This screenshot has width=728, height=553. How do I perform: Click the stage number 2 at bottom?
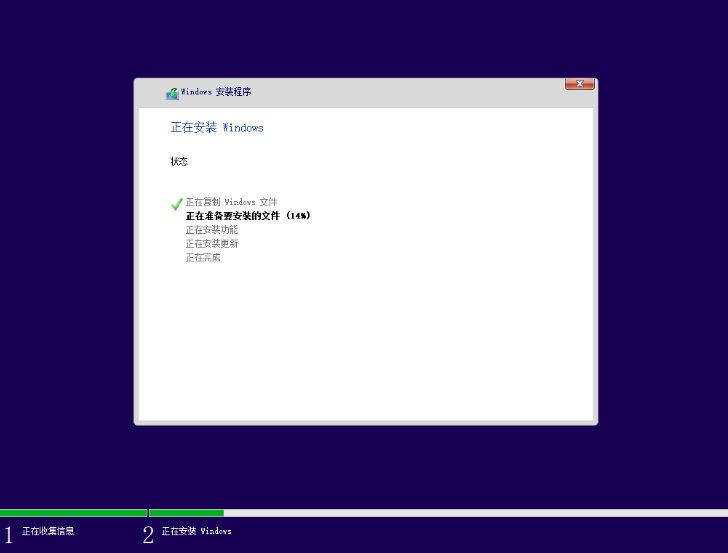148,535
